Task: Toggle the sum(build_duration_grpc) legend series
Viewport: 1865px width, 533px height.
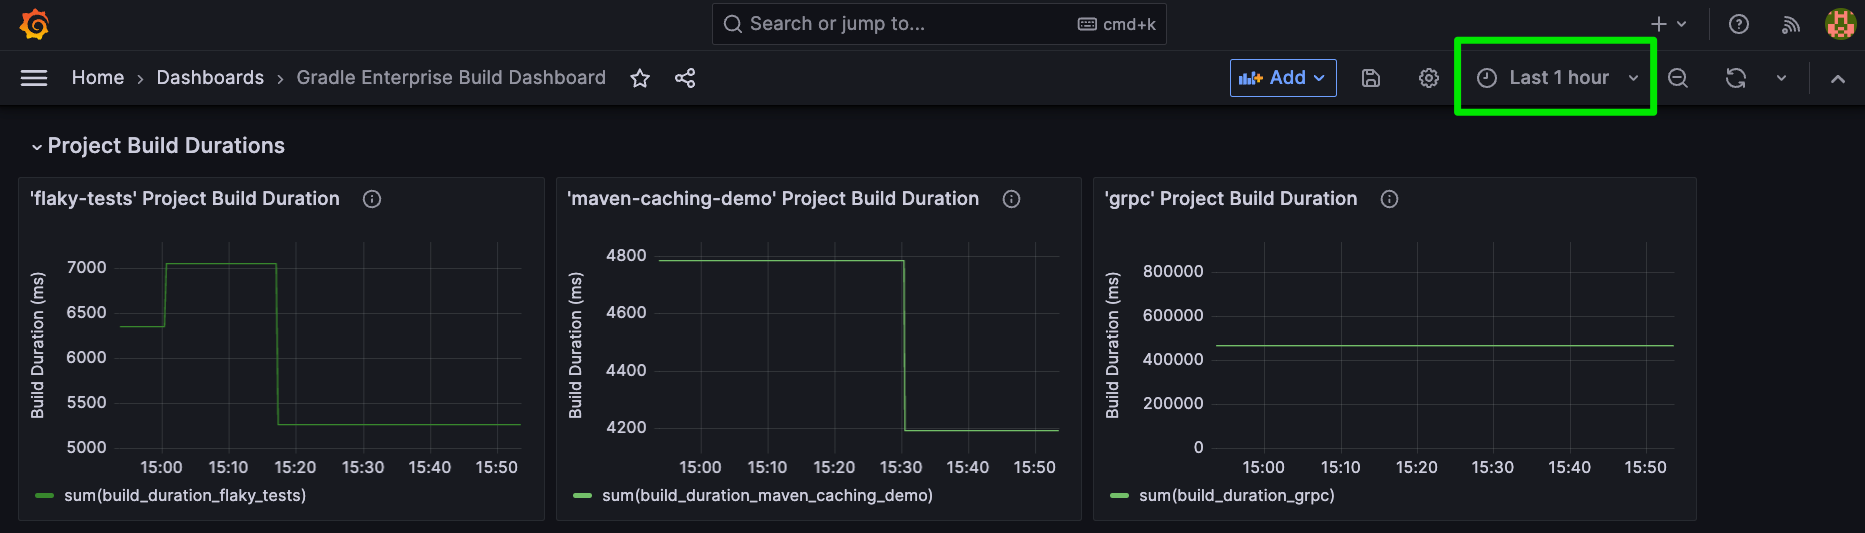Action: pos(1237,495)
